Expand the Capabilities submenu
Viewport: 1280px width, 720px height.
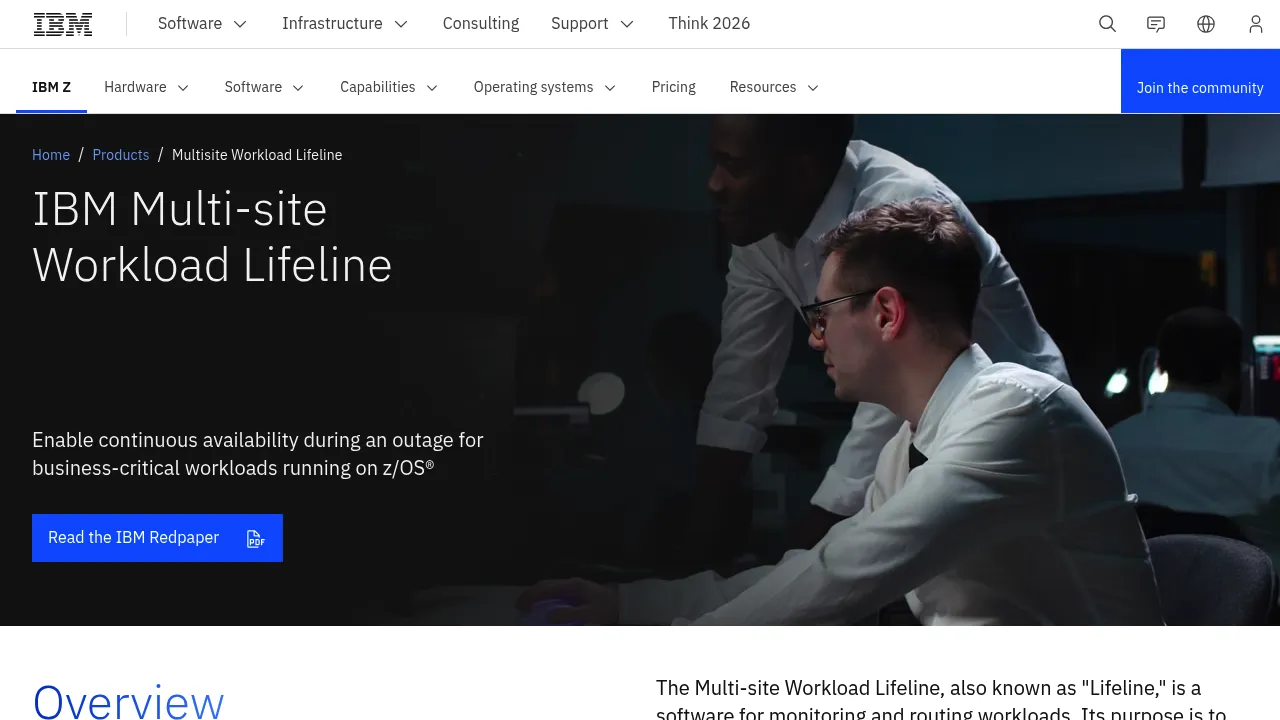pyautogui.click(x=389, y=87)
